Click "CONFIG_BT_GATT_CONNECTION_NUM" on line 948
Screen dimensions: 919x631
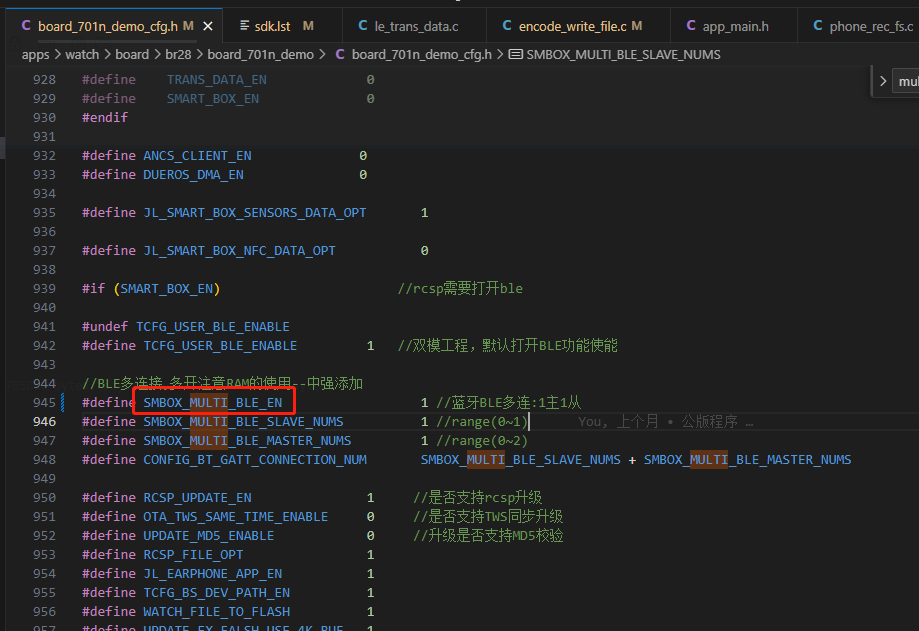click(x=255, y=459)
